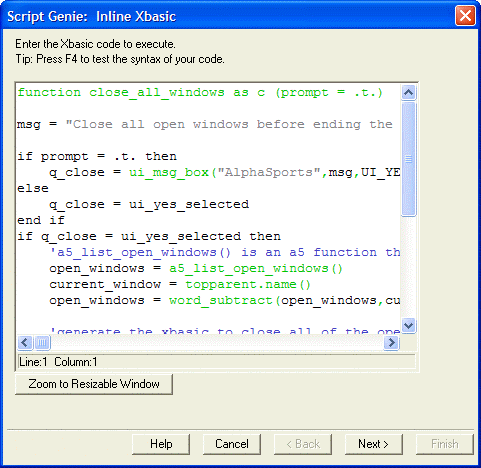The width and height of the screenshot is (481, 468).
Task: Click the vertical scrollbar up arrow
Action: click(409, 93)
